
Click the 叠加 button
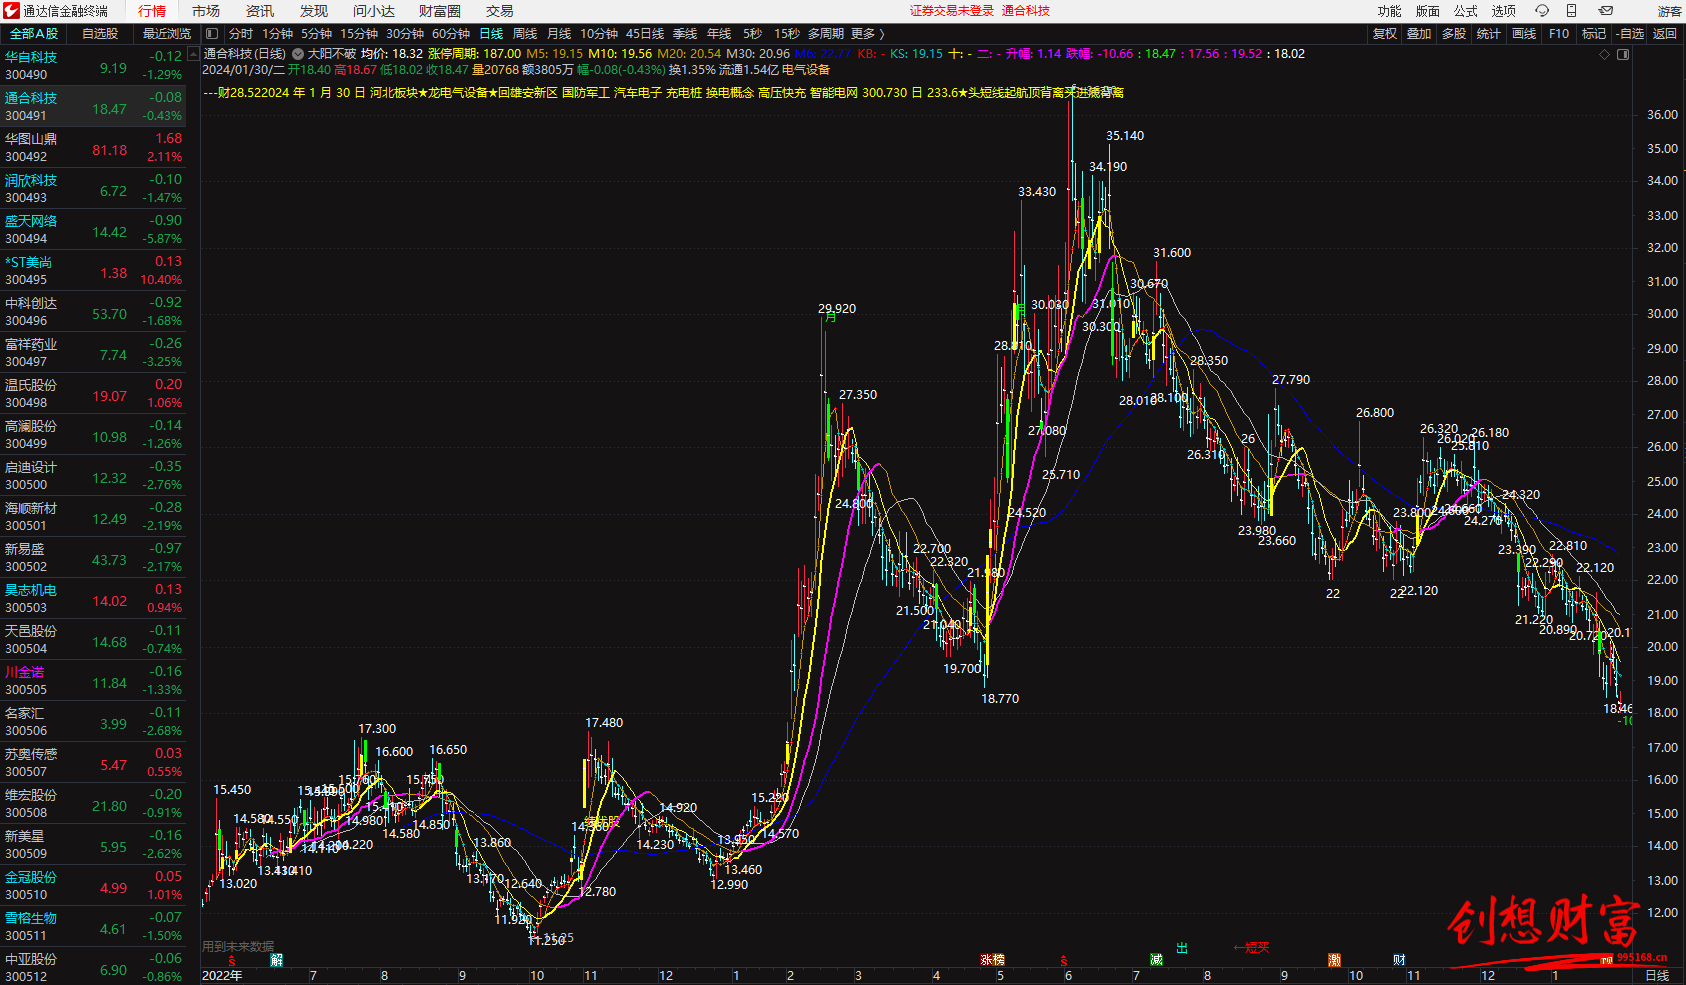point(1419,34)
